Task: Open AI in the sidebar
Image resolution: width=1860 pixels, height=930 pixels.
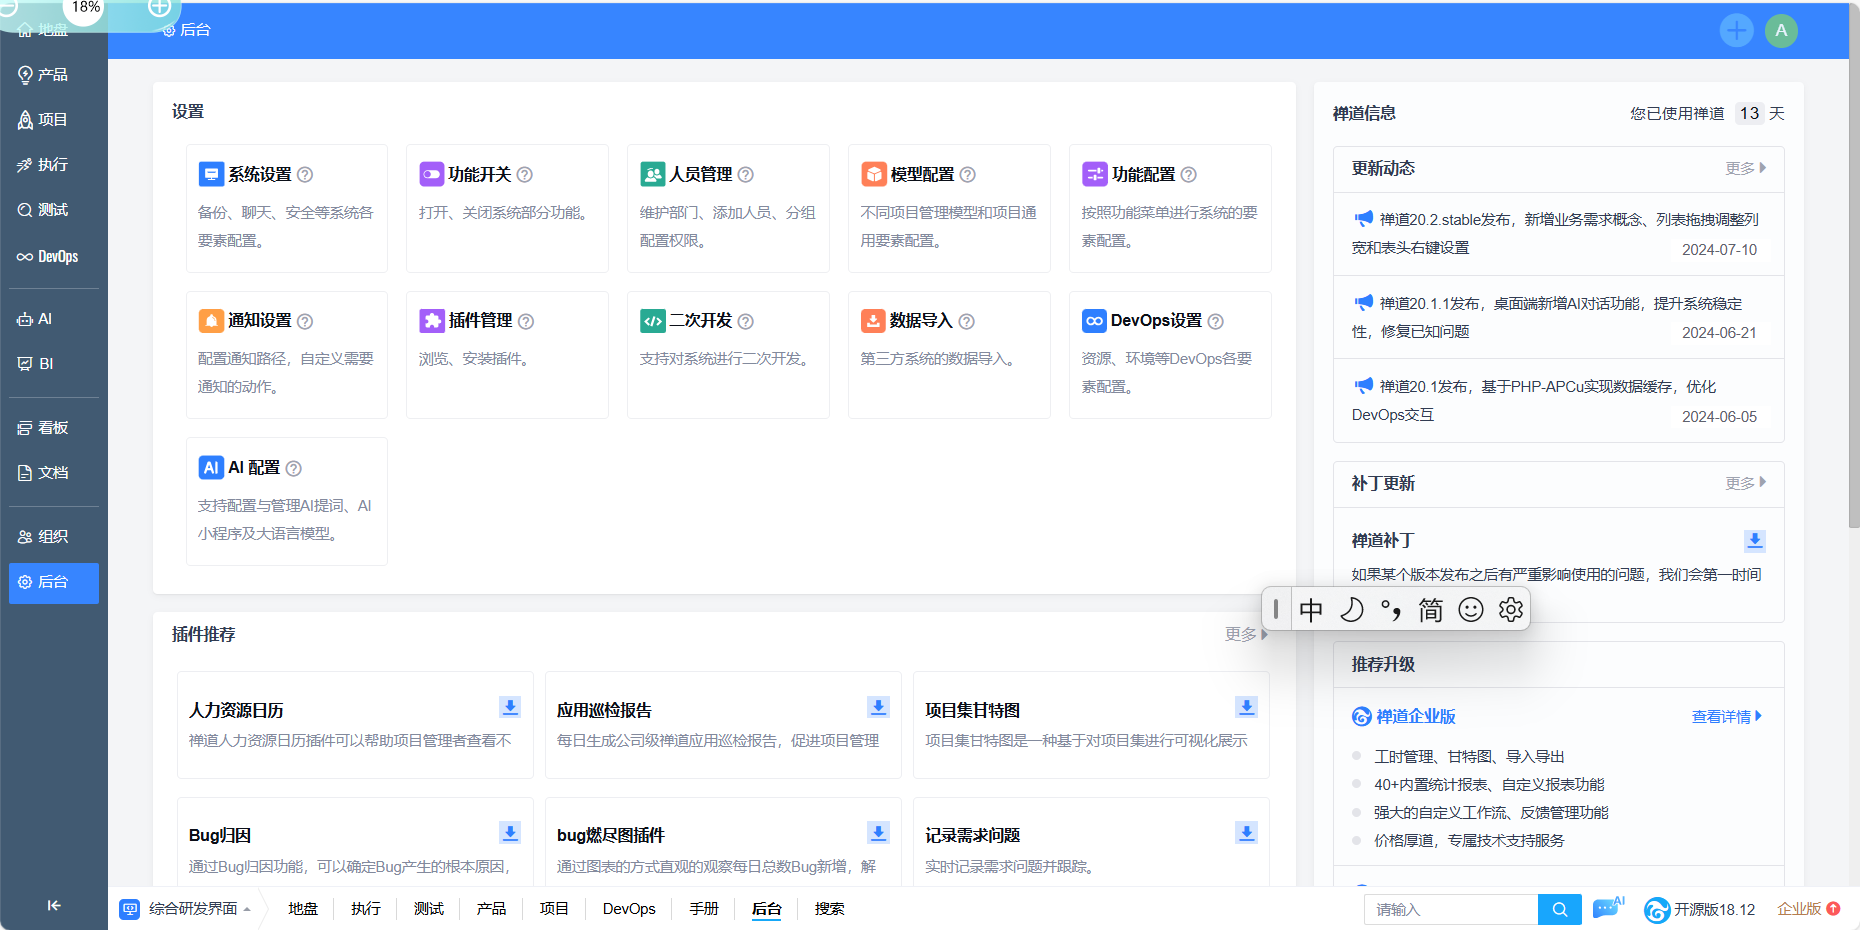Action: (x=53, y=318)
